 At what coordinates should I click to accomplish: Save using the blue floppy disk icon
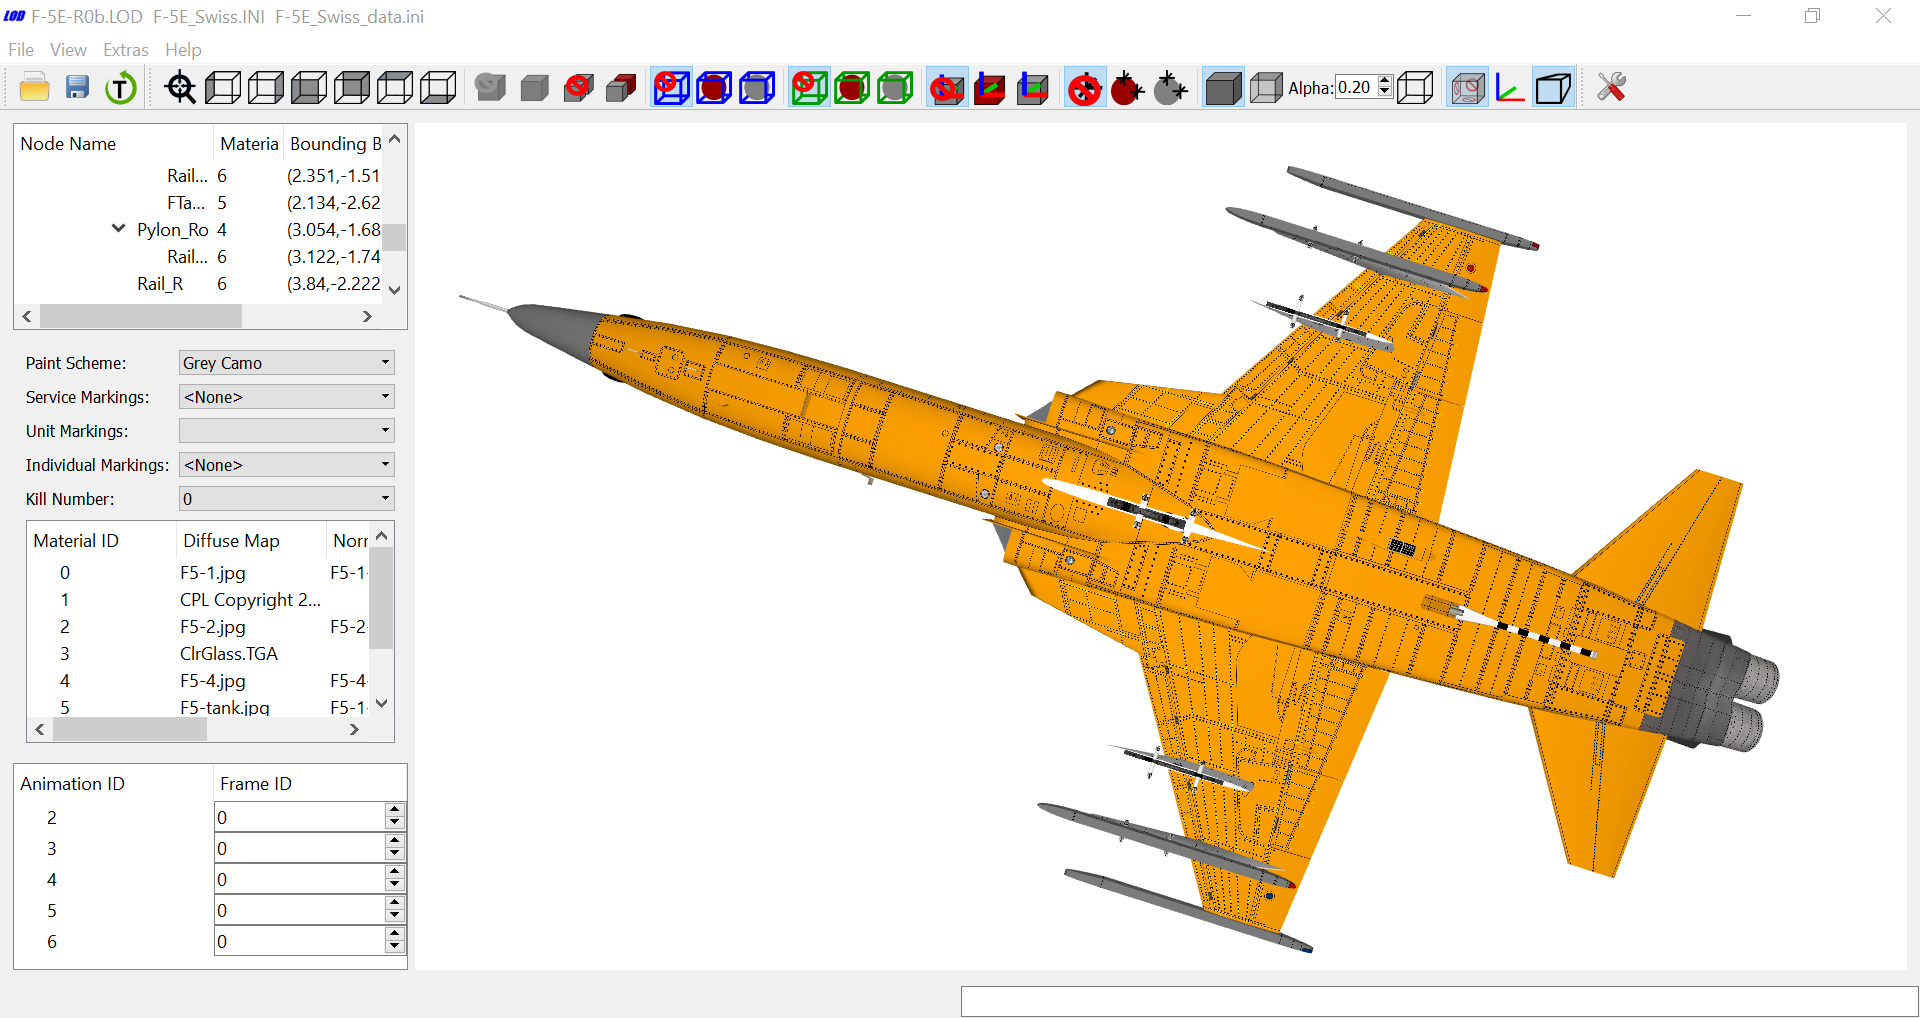(x=78, y=88)
